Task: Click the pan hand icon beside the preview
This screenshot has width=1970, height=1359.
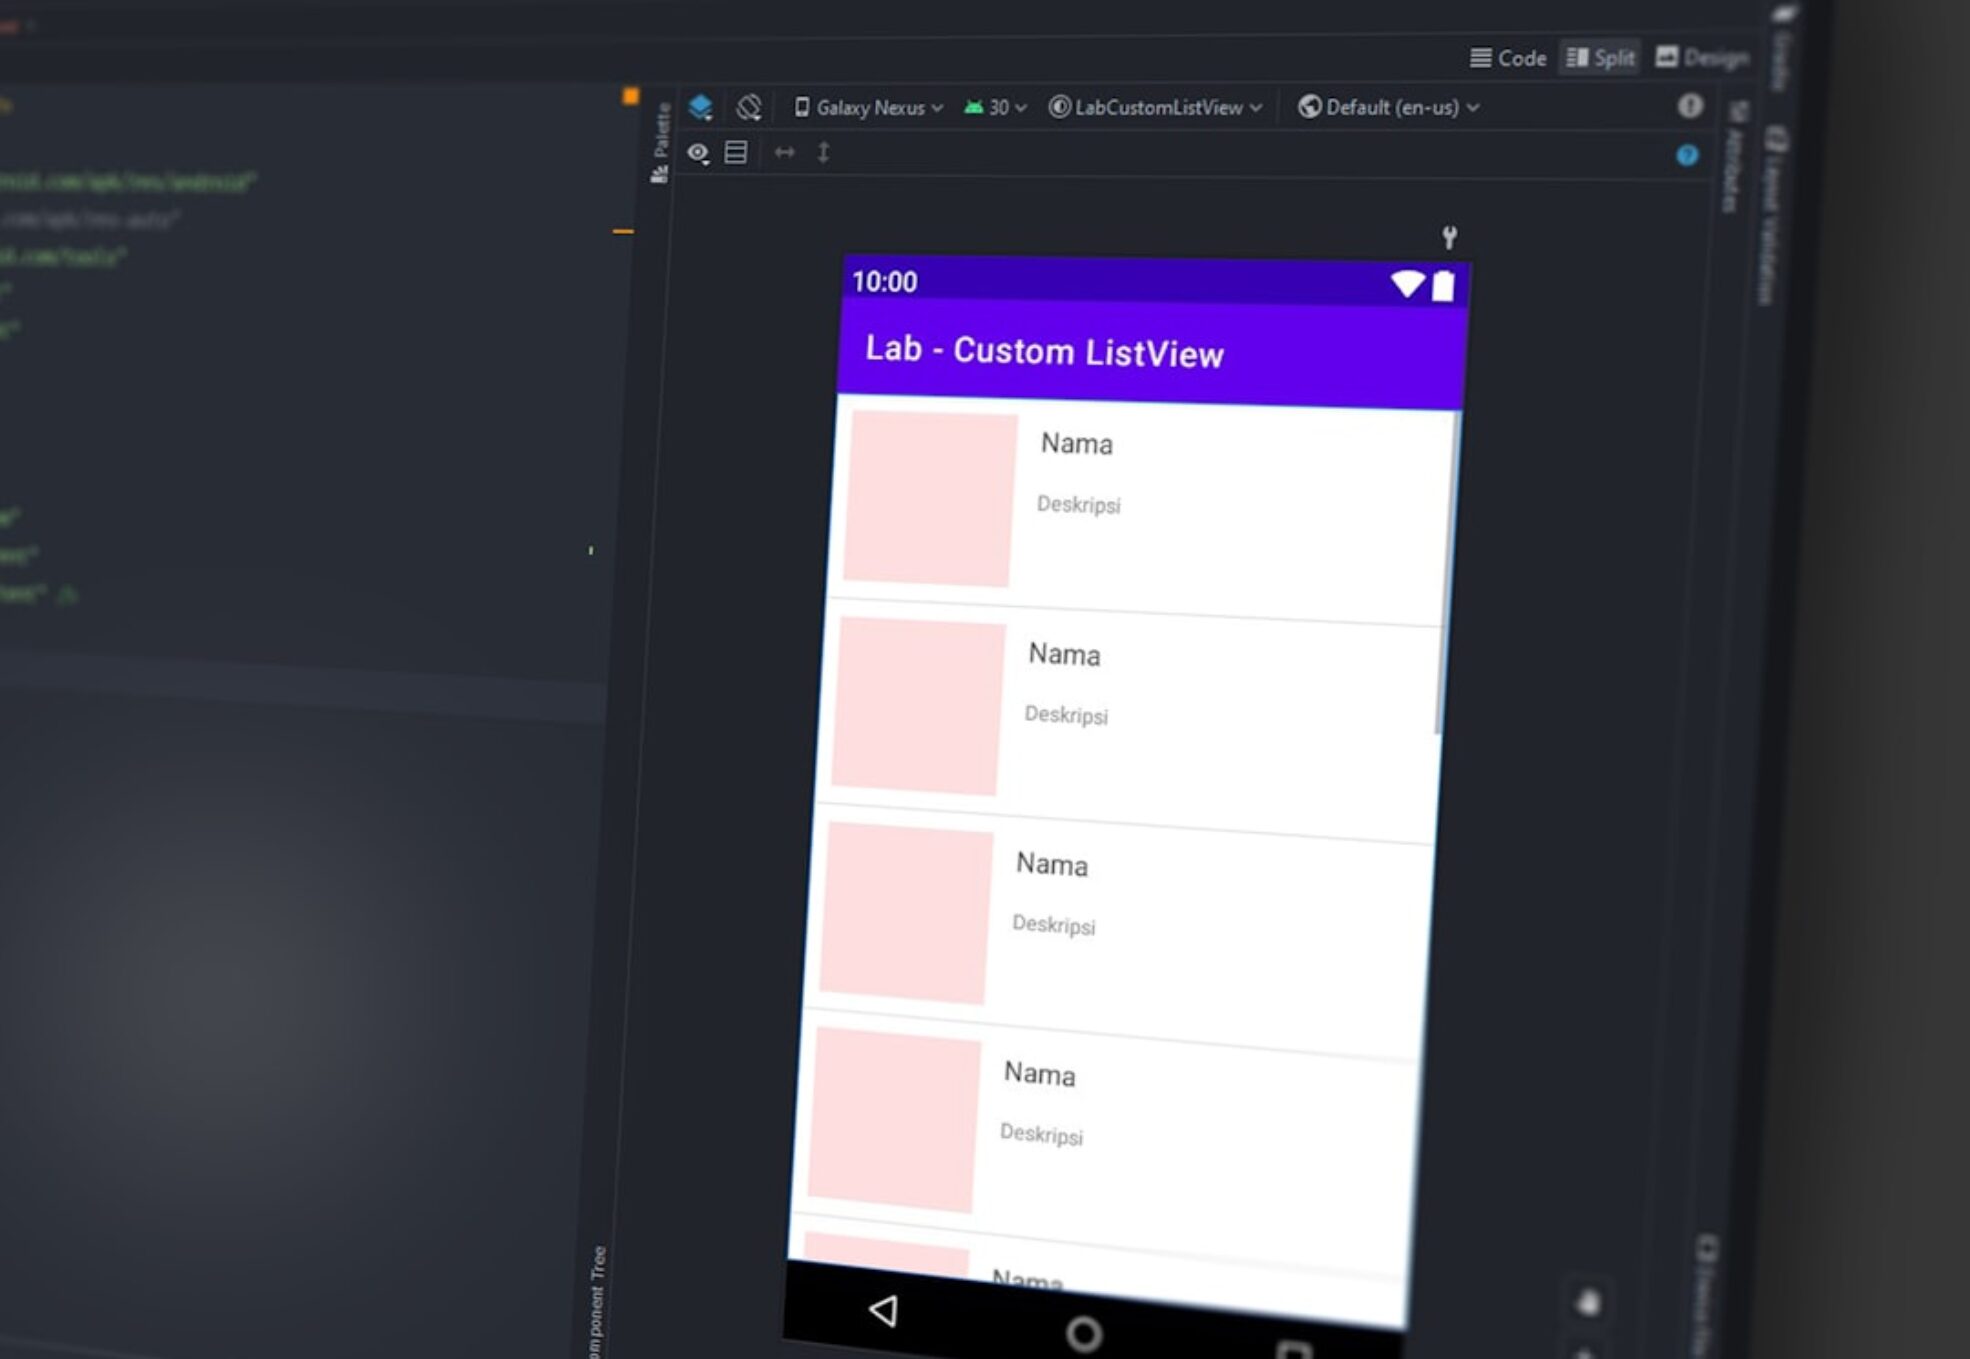Action: click(x=1588, y=1302)
